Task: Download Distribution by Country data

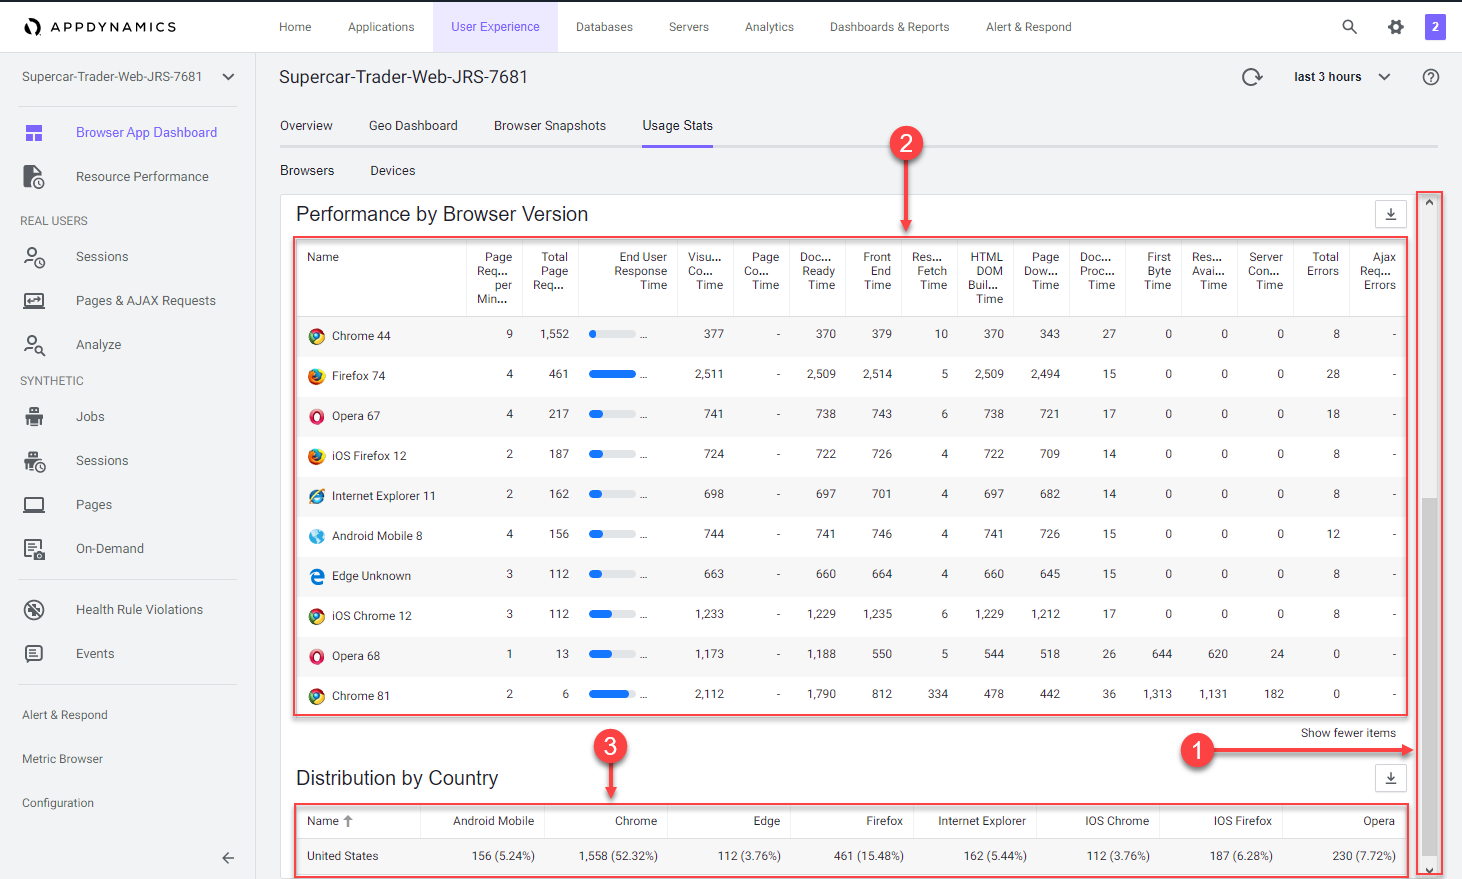Action: click(x=1391, y=778)
